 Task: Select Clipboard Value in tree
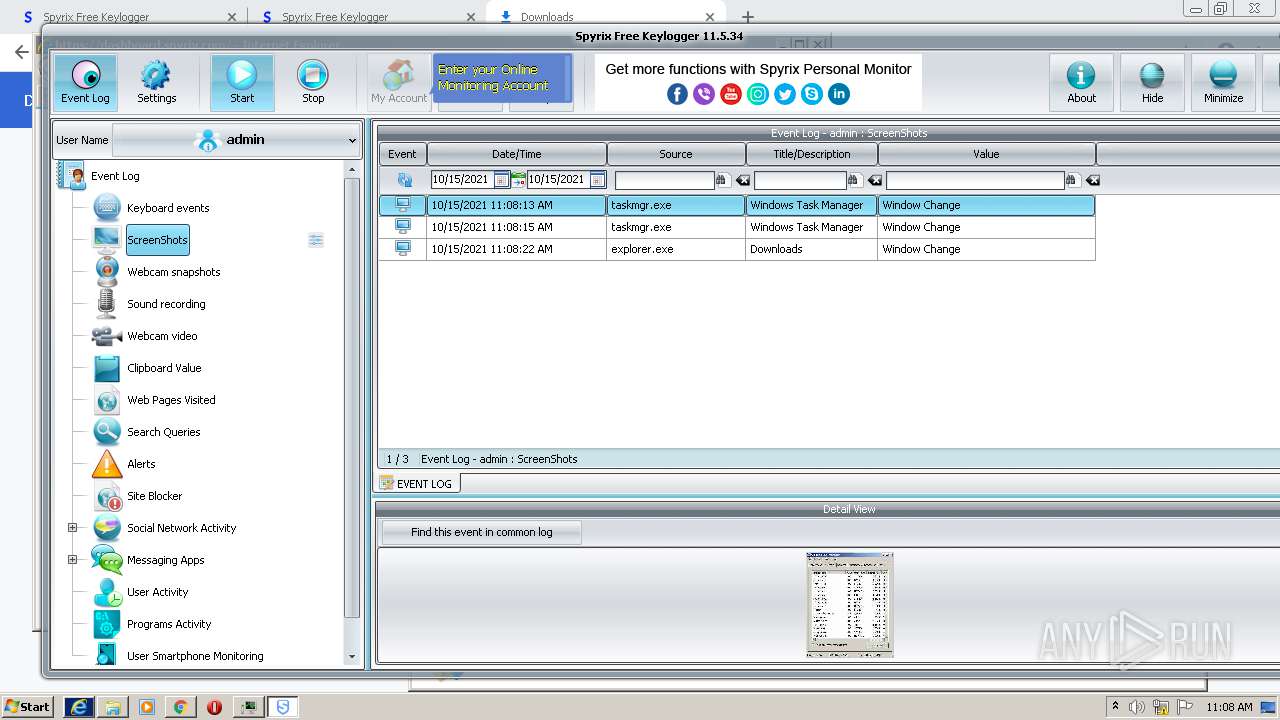164,368
